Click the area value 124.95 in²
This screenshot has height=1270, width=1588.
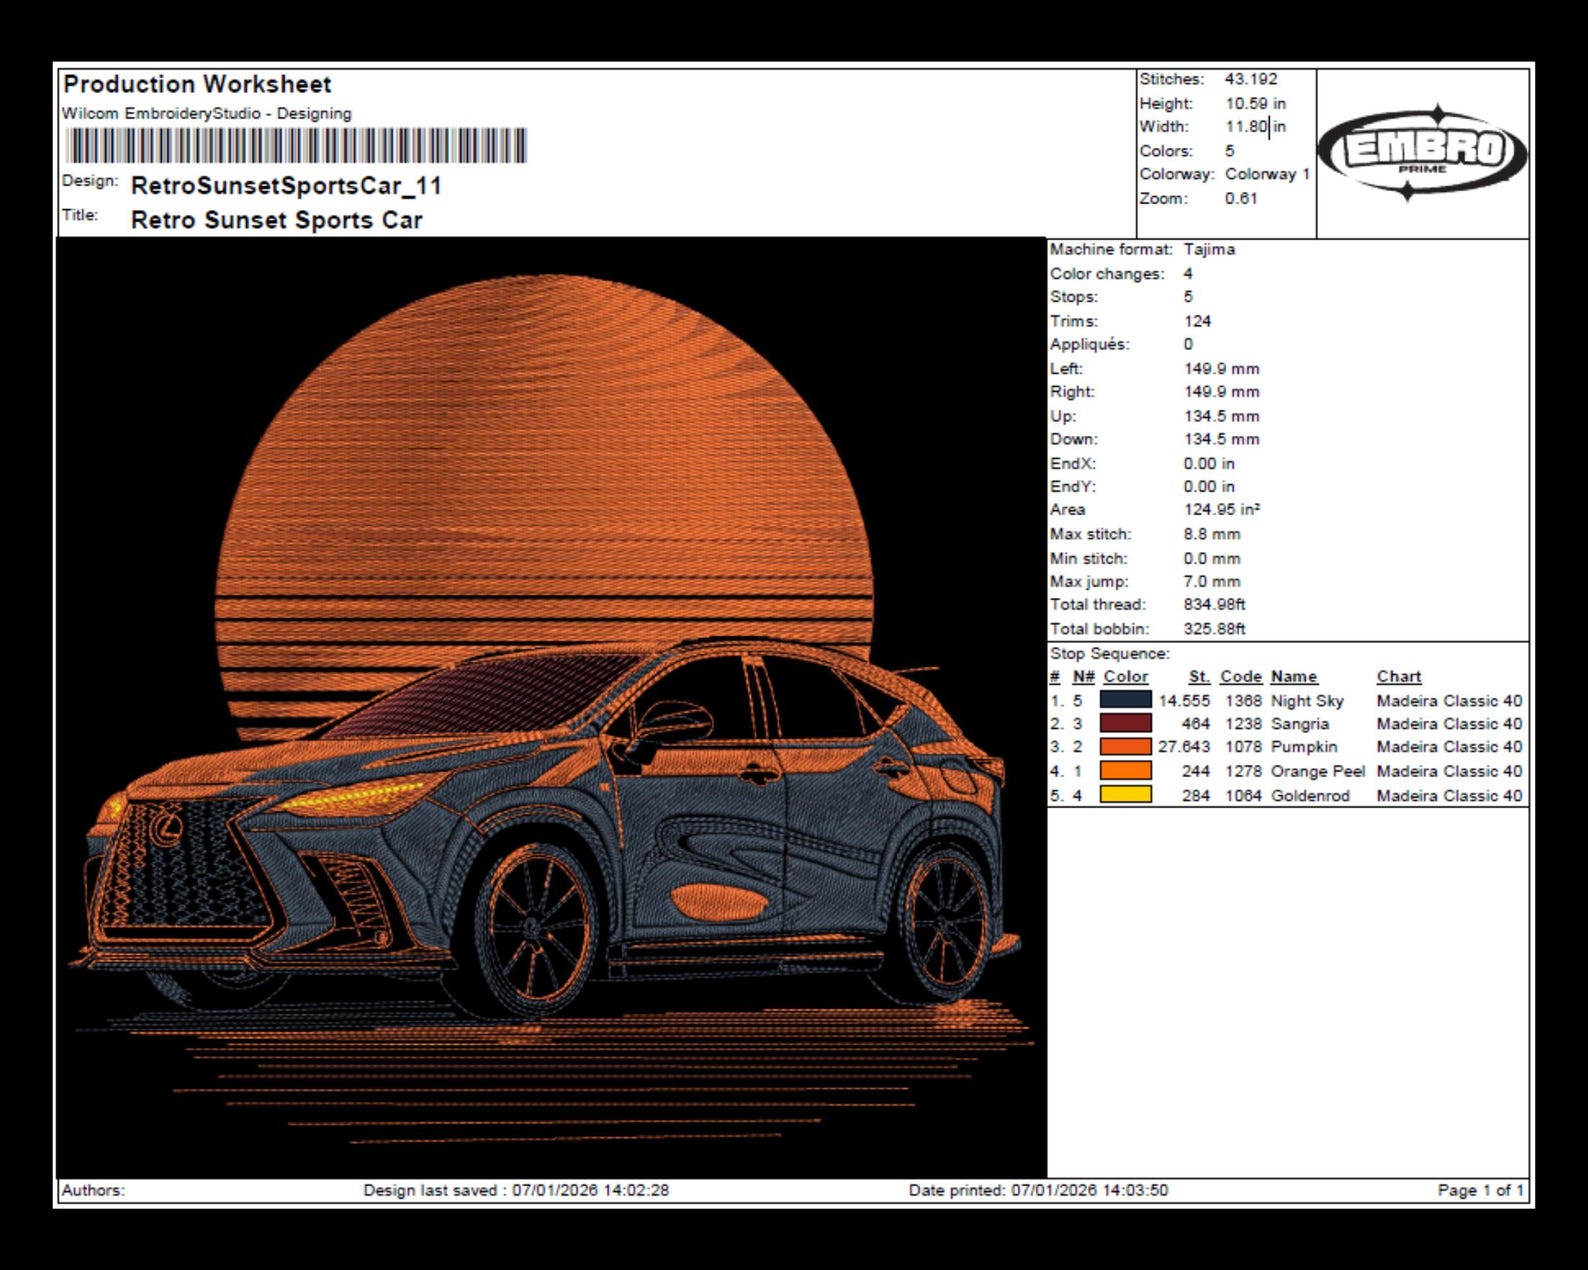(x=1221, y=509)
